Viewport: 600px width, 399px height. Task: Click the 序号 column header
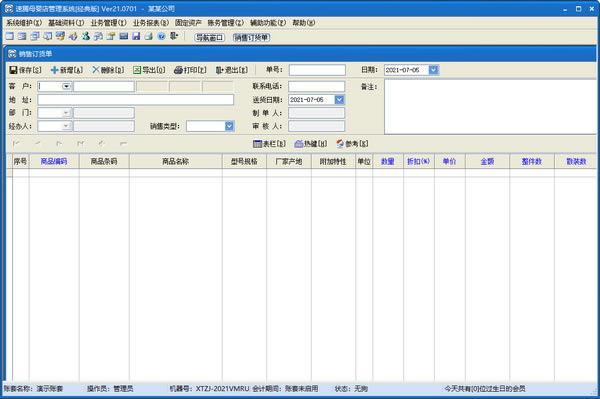pos(20,161)
